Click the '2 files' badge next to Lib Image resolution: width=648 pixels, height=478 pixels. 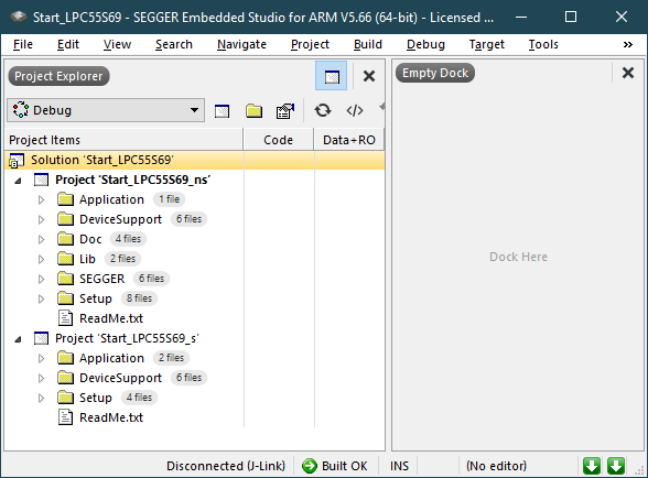[x=123, y=259]
